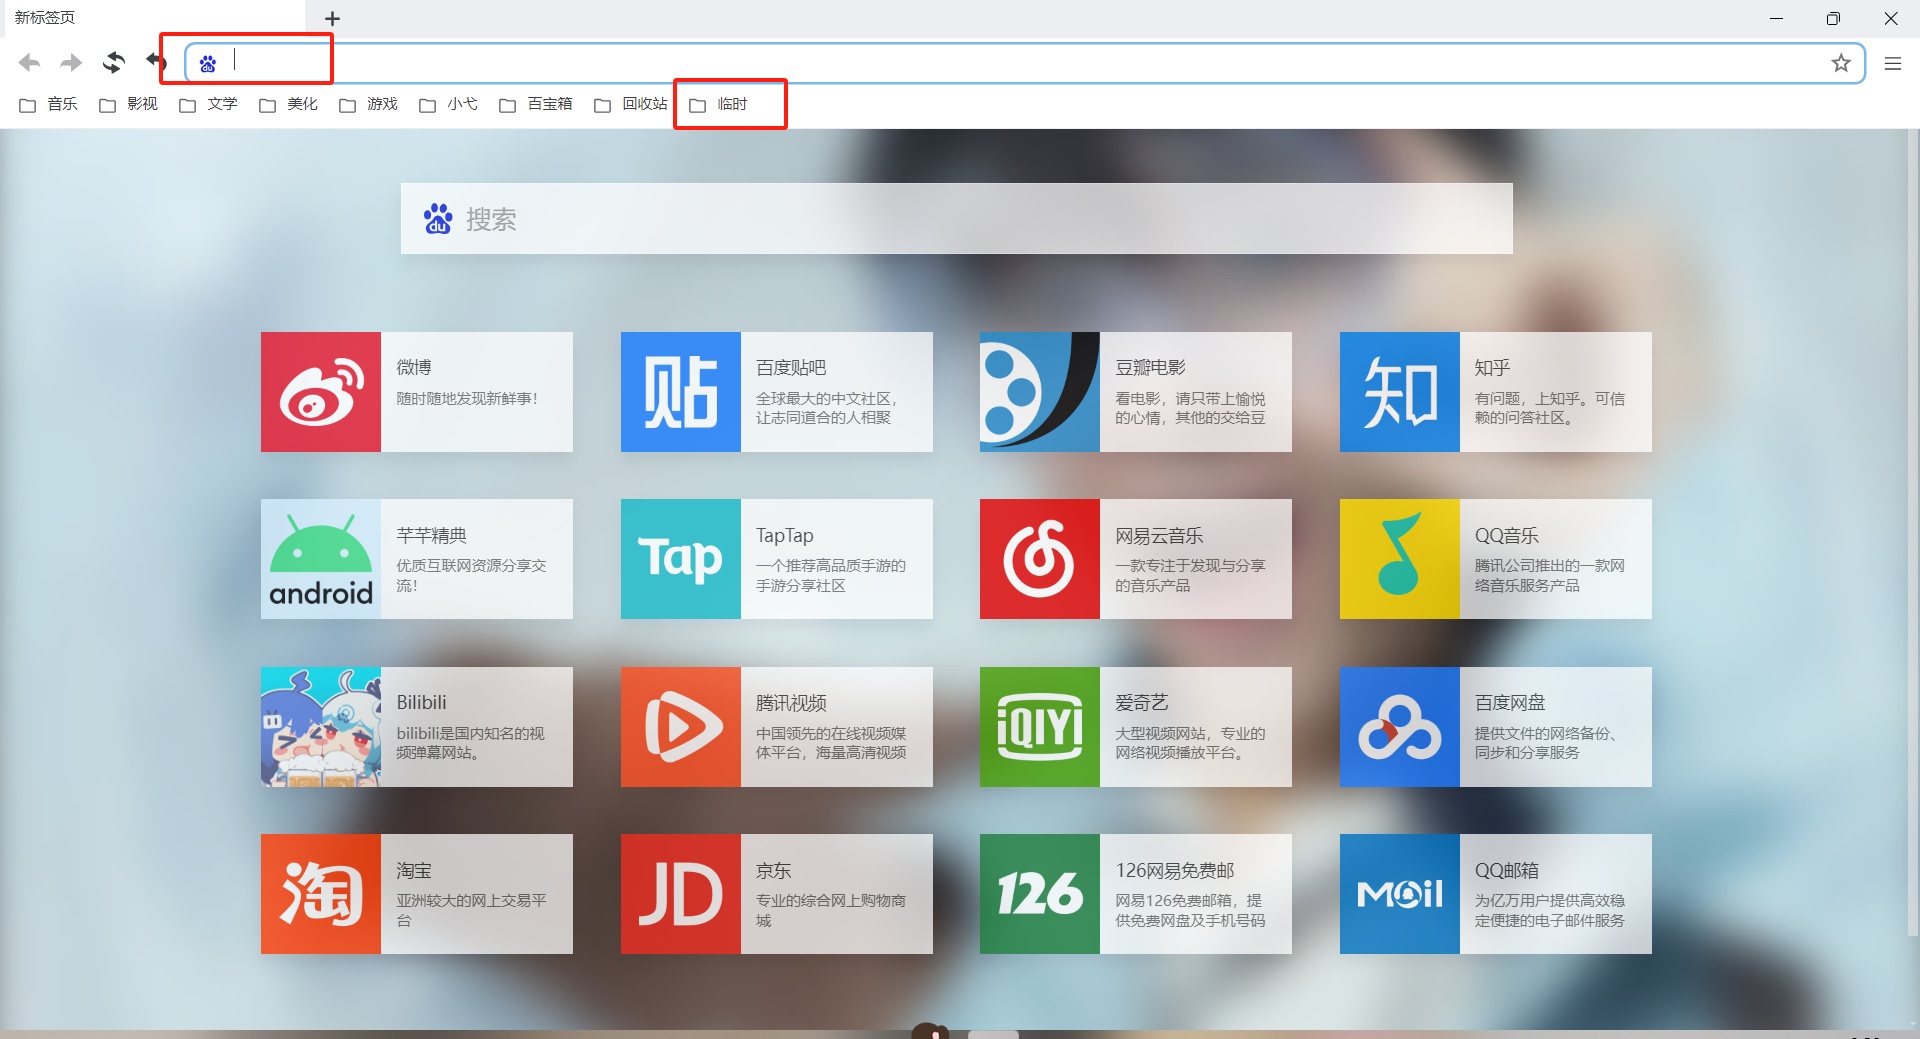Click the 网易云音乐 title text

[1159, 536]
